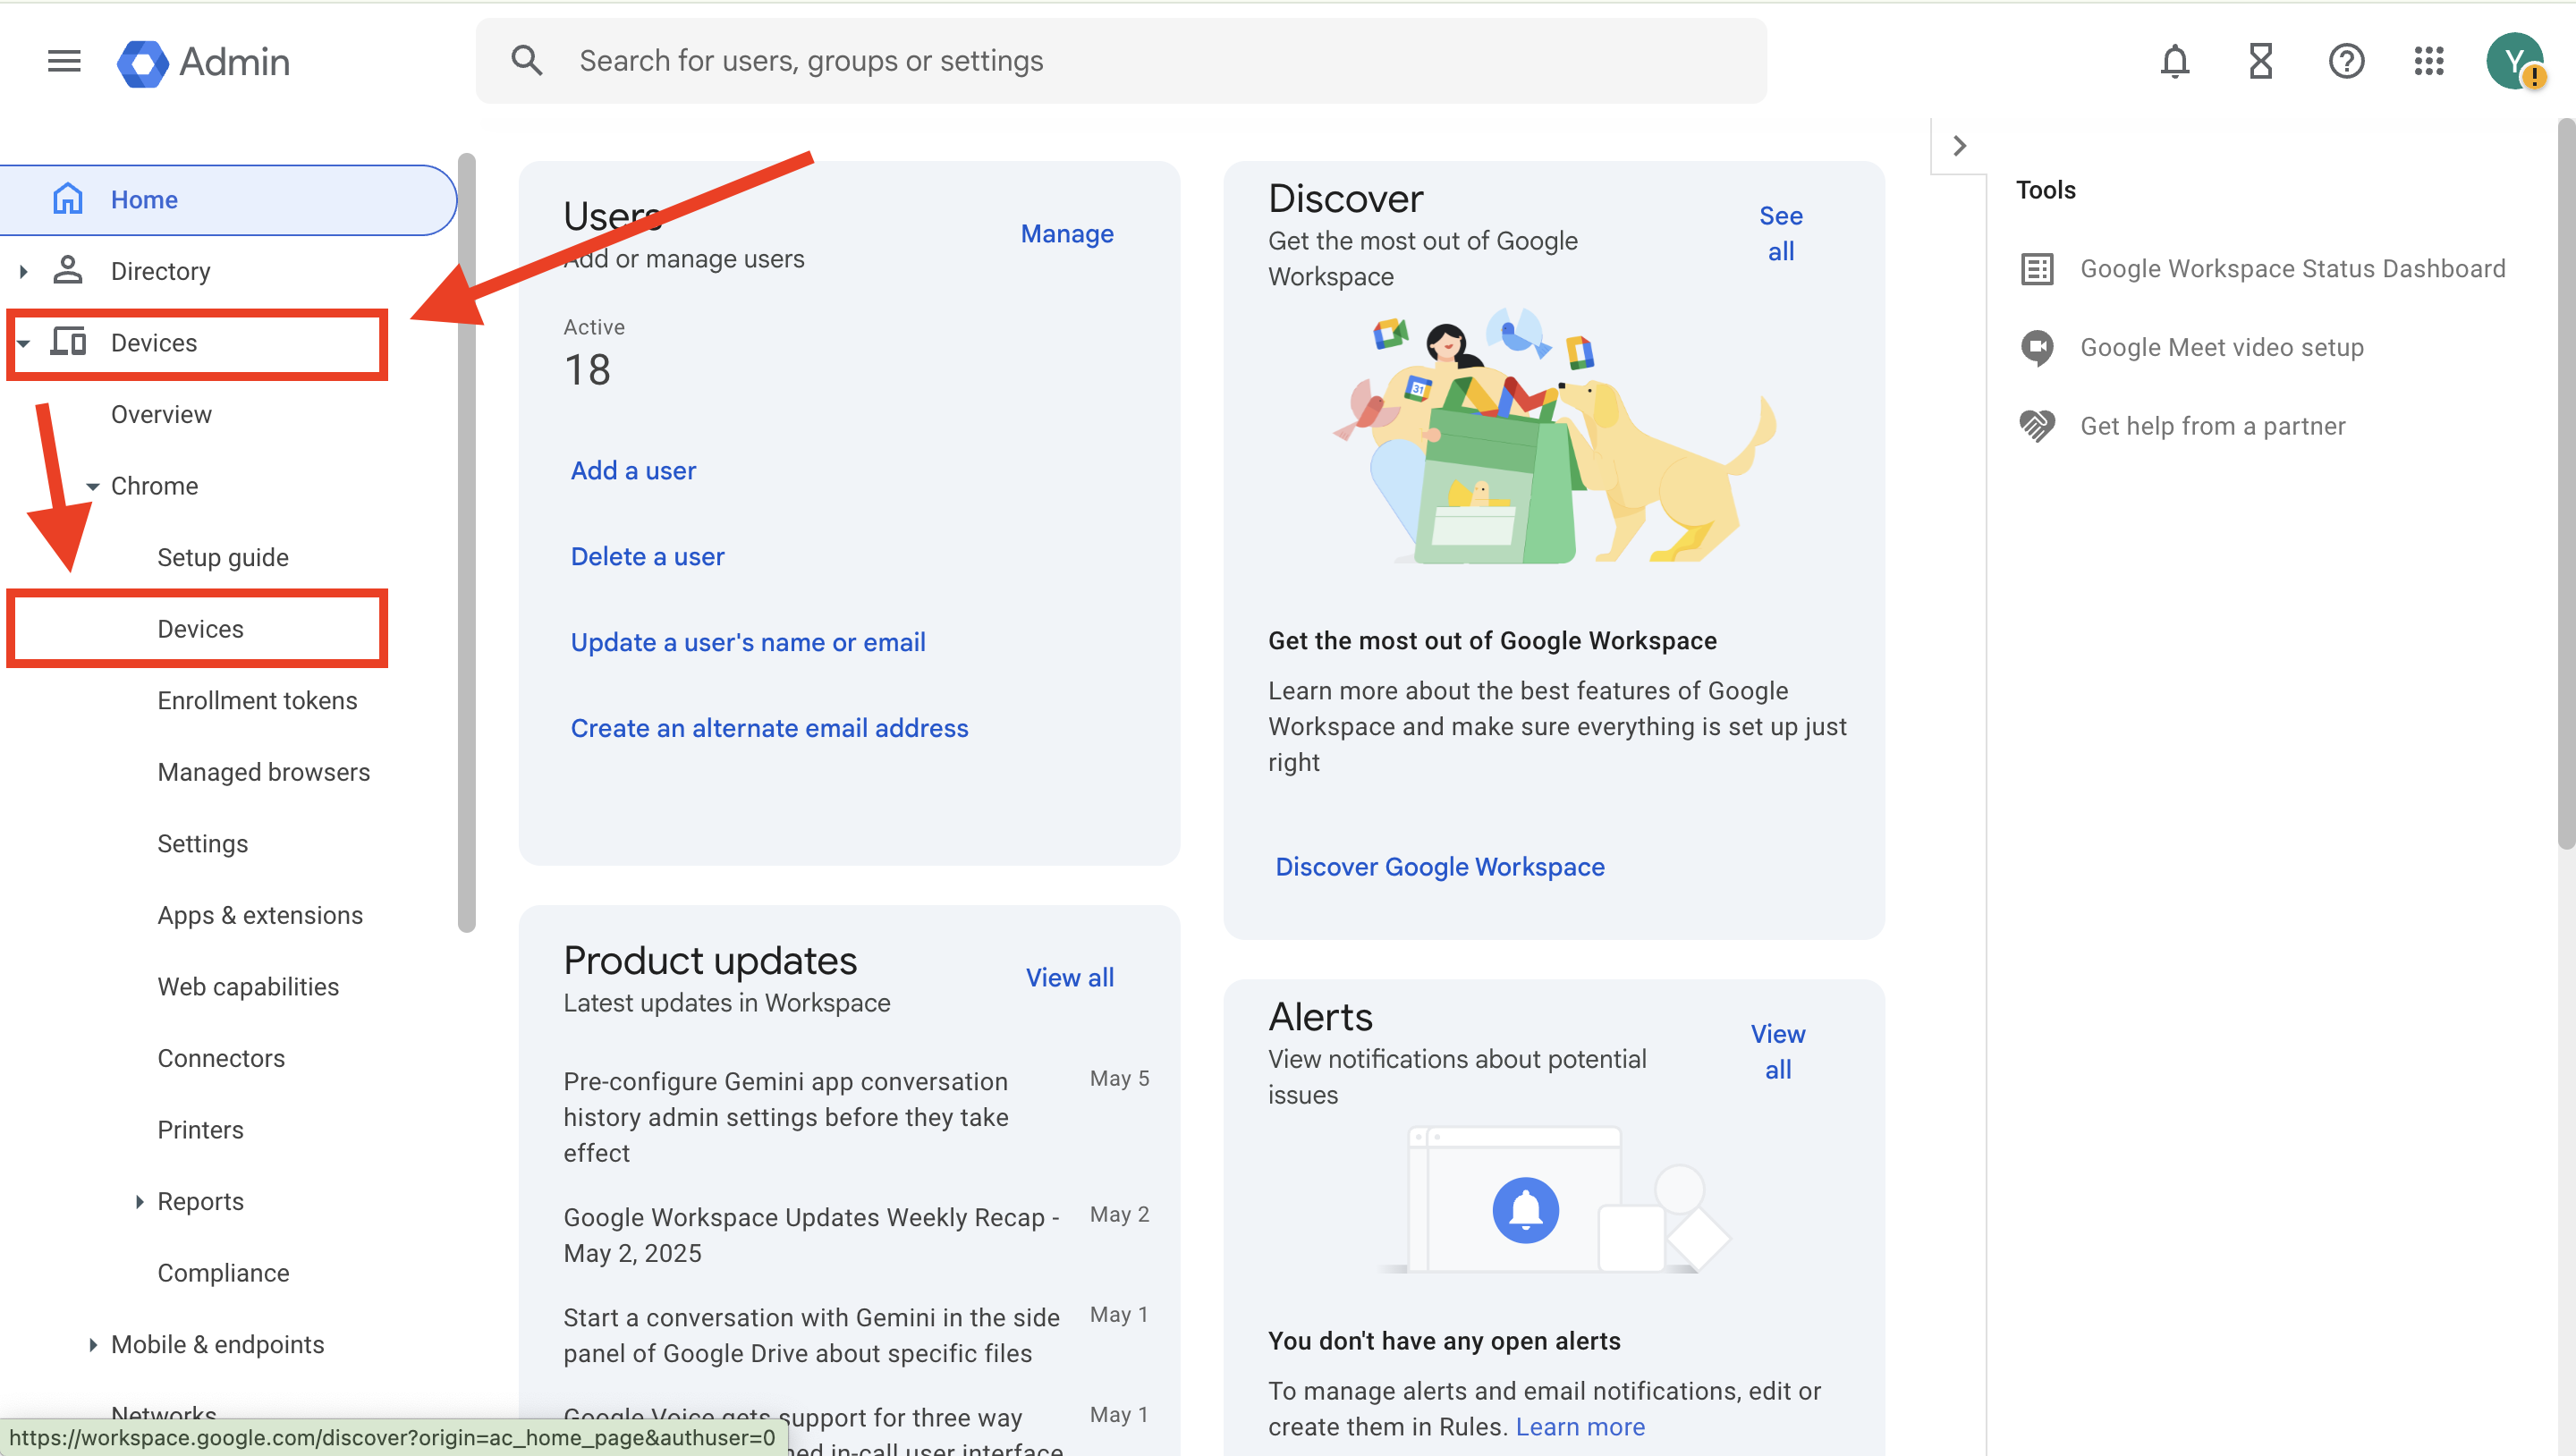2576x1456 pixels.
Task: Open Reports under Chrome
Action: coord(200,1201)
